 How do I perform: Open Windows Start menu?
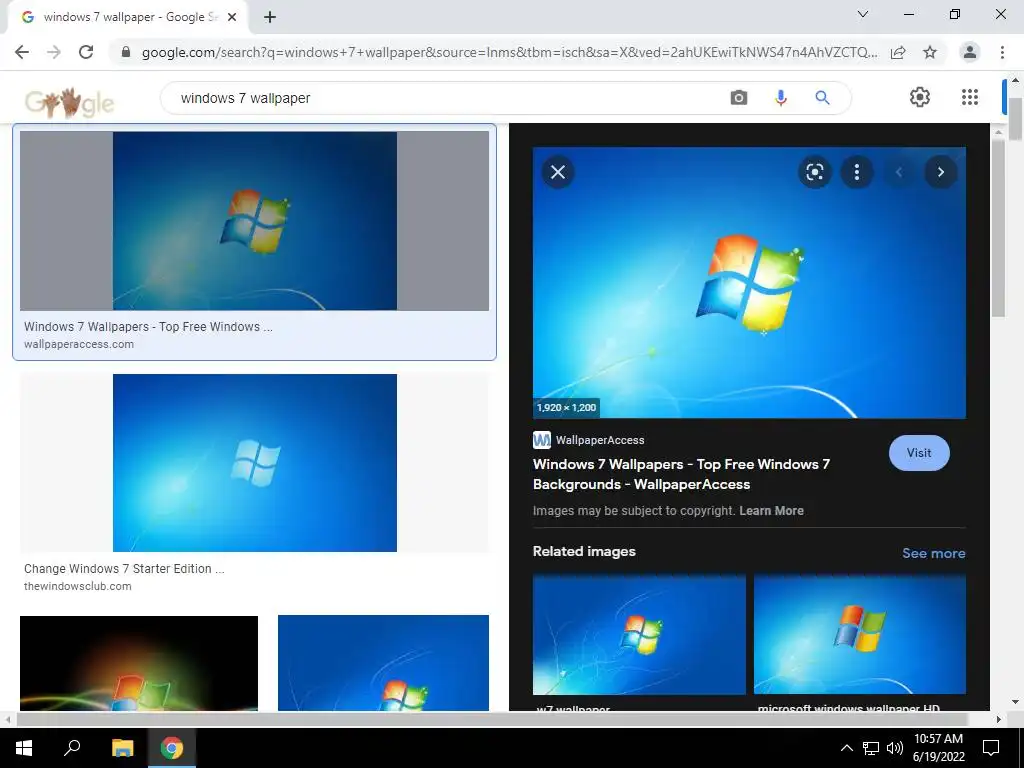point(24,748)
